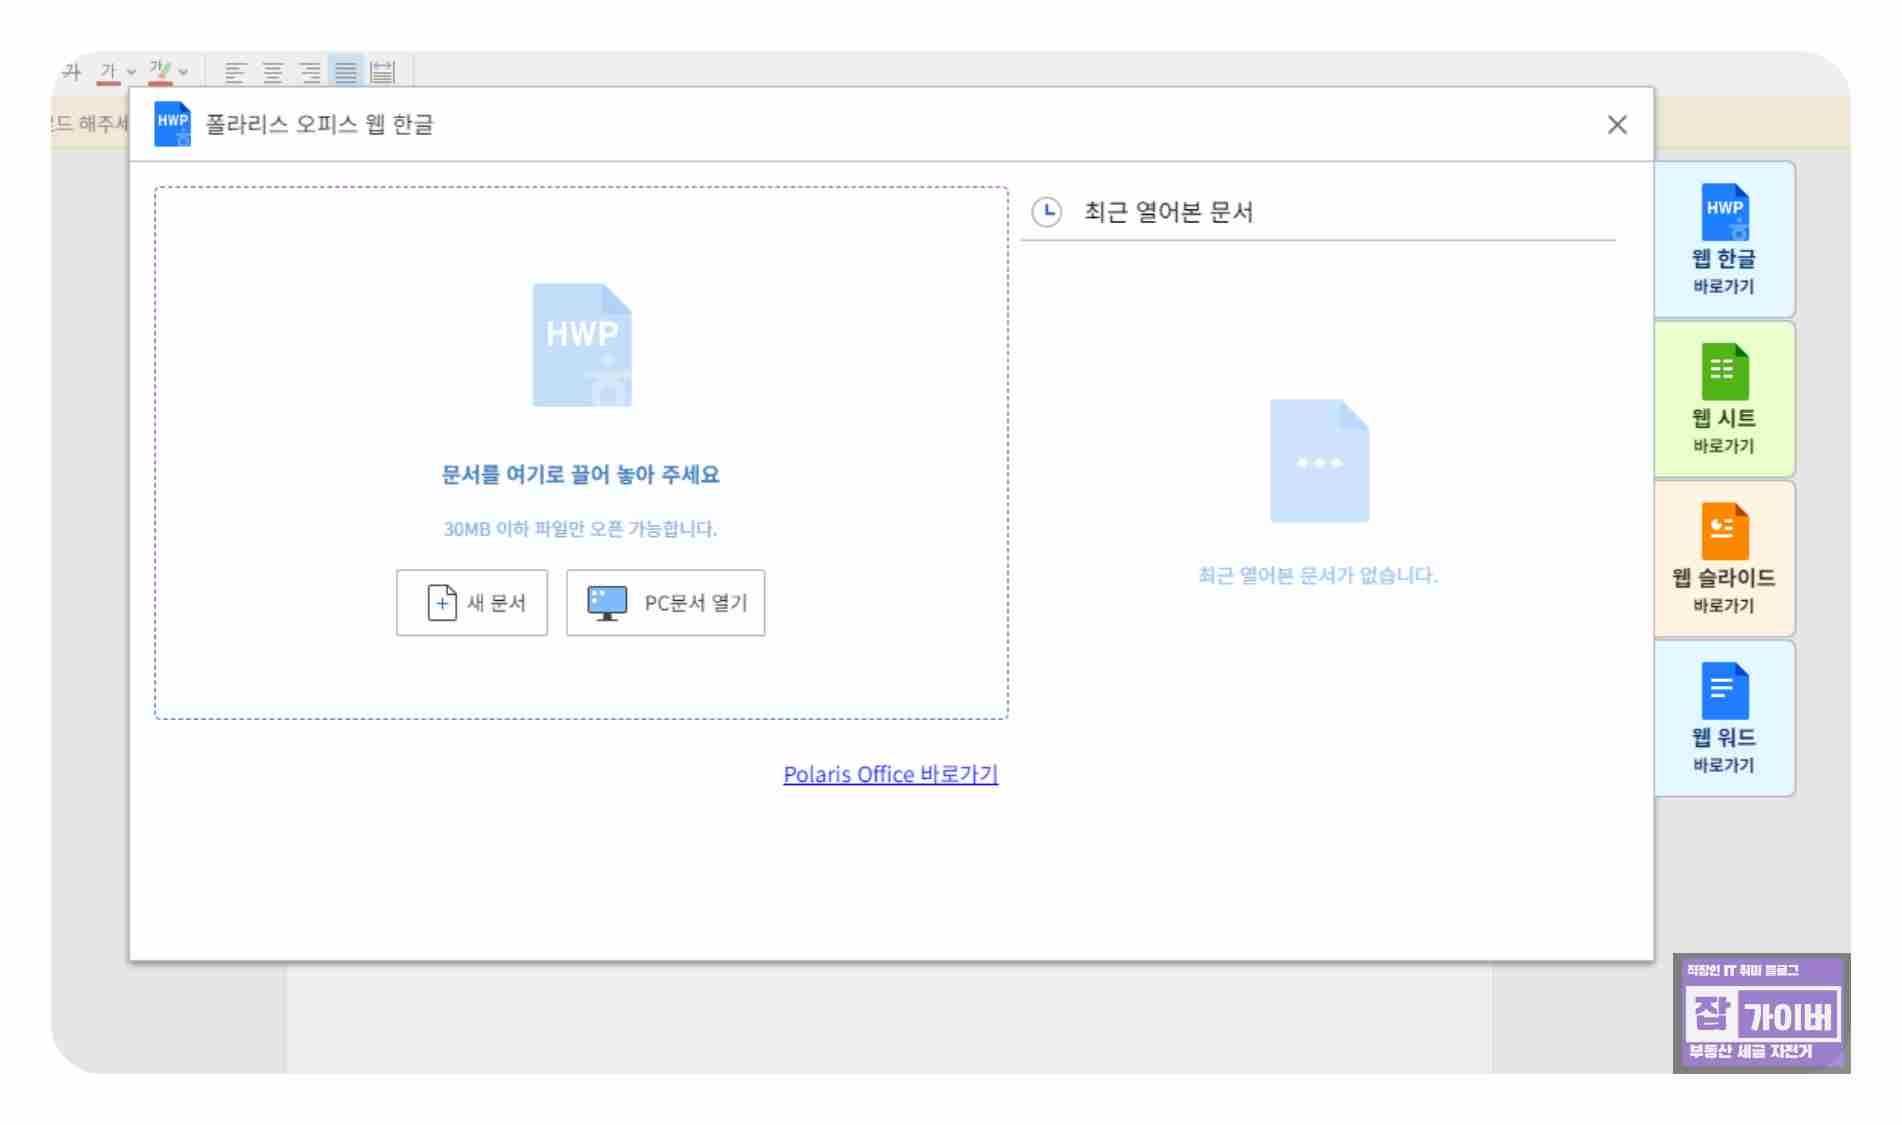Click the empty document placeholder icon
The image size is (1902, 1125).
[1319, 461]
